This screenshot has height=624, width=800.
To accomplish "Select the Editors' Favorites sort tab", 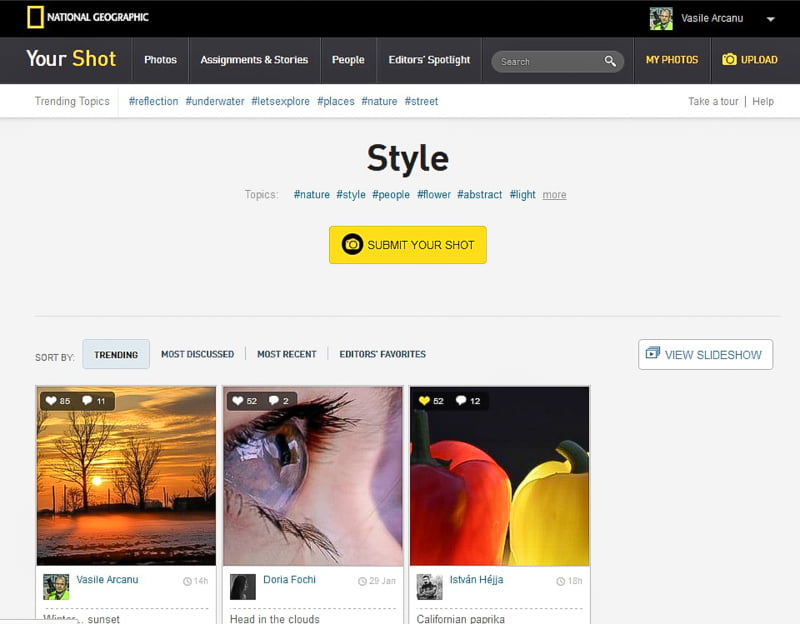I will pyautogui.click(x=382, y=354).
